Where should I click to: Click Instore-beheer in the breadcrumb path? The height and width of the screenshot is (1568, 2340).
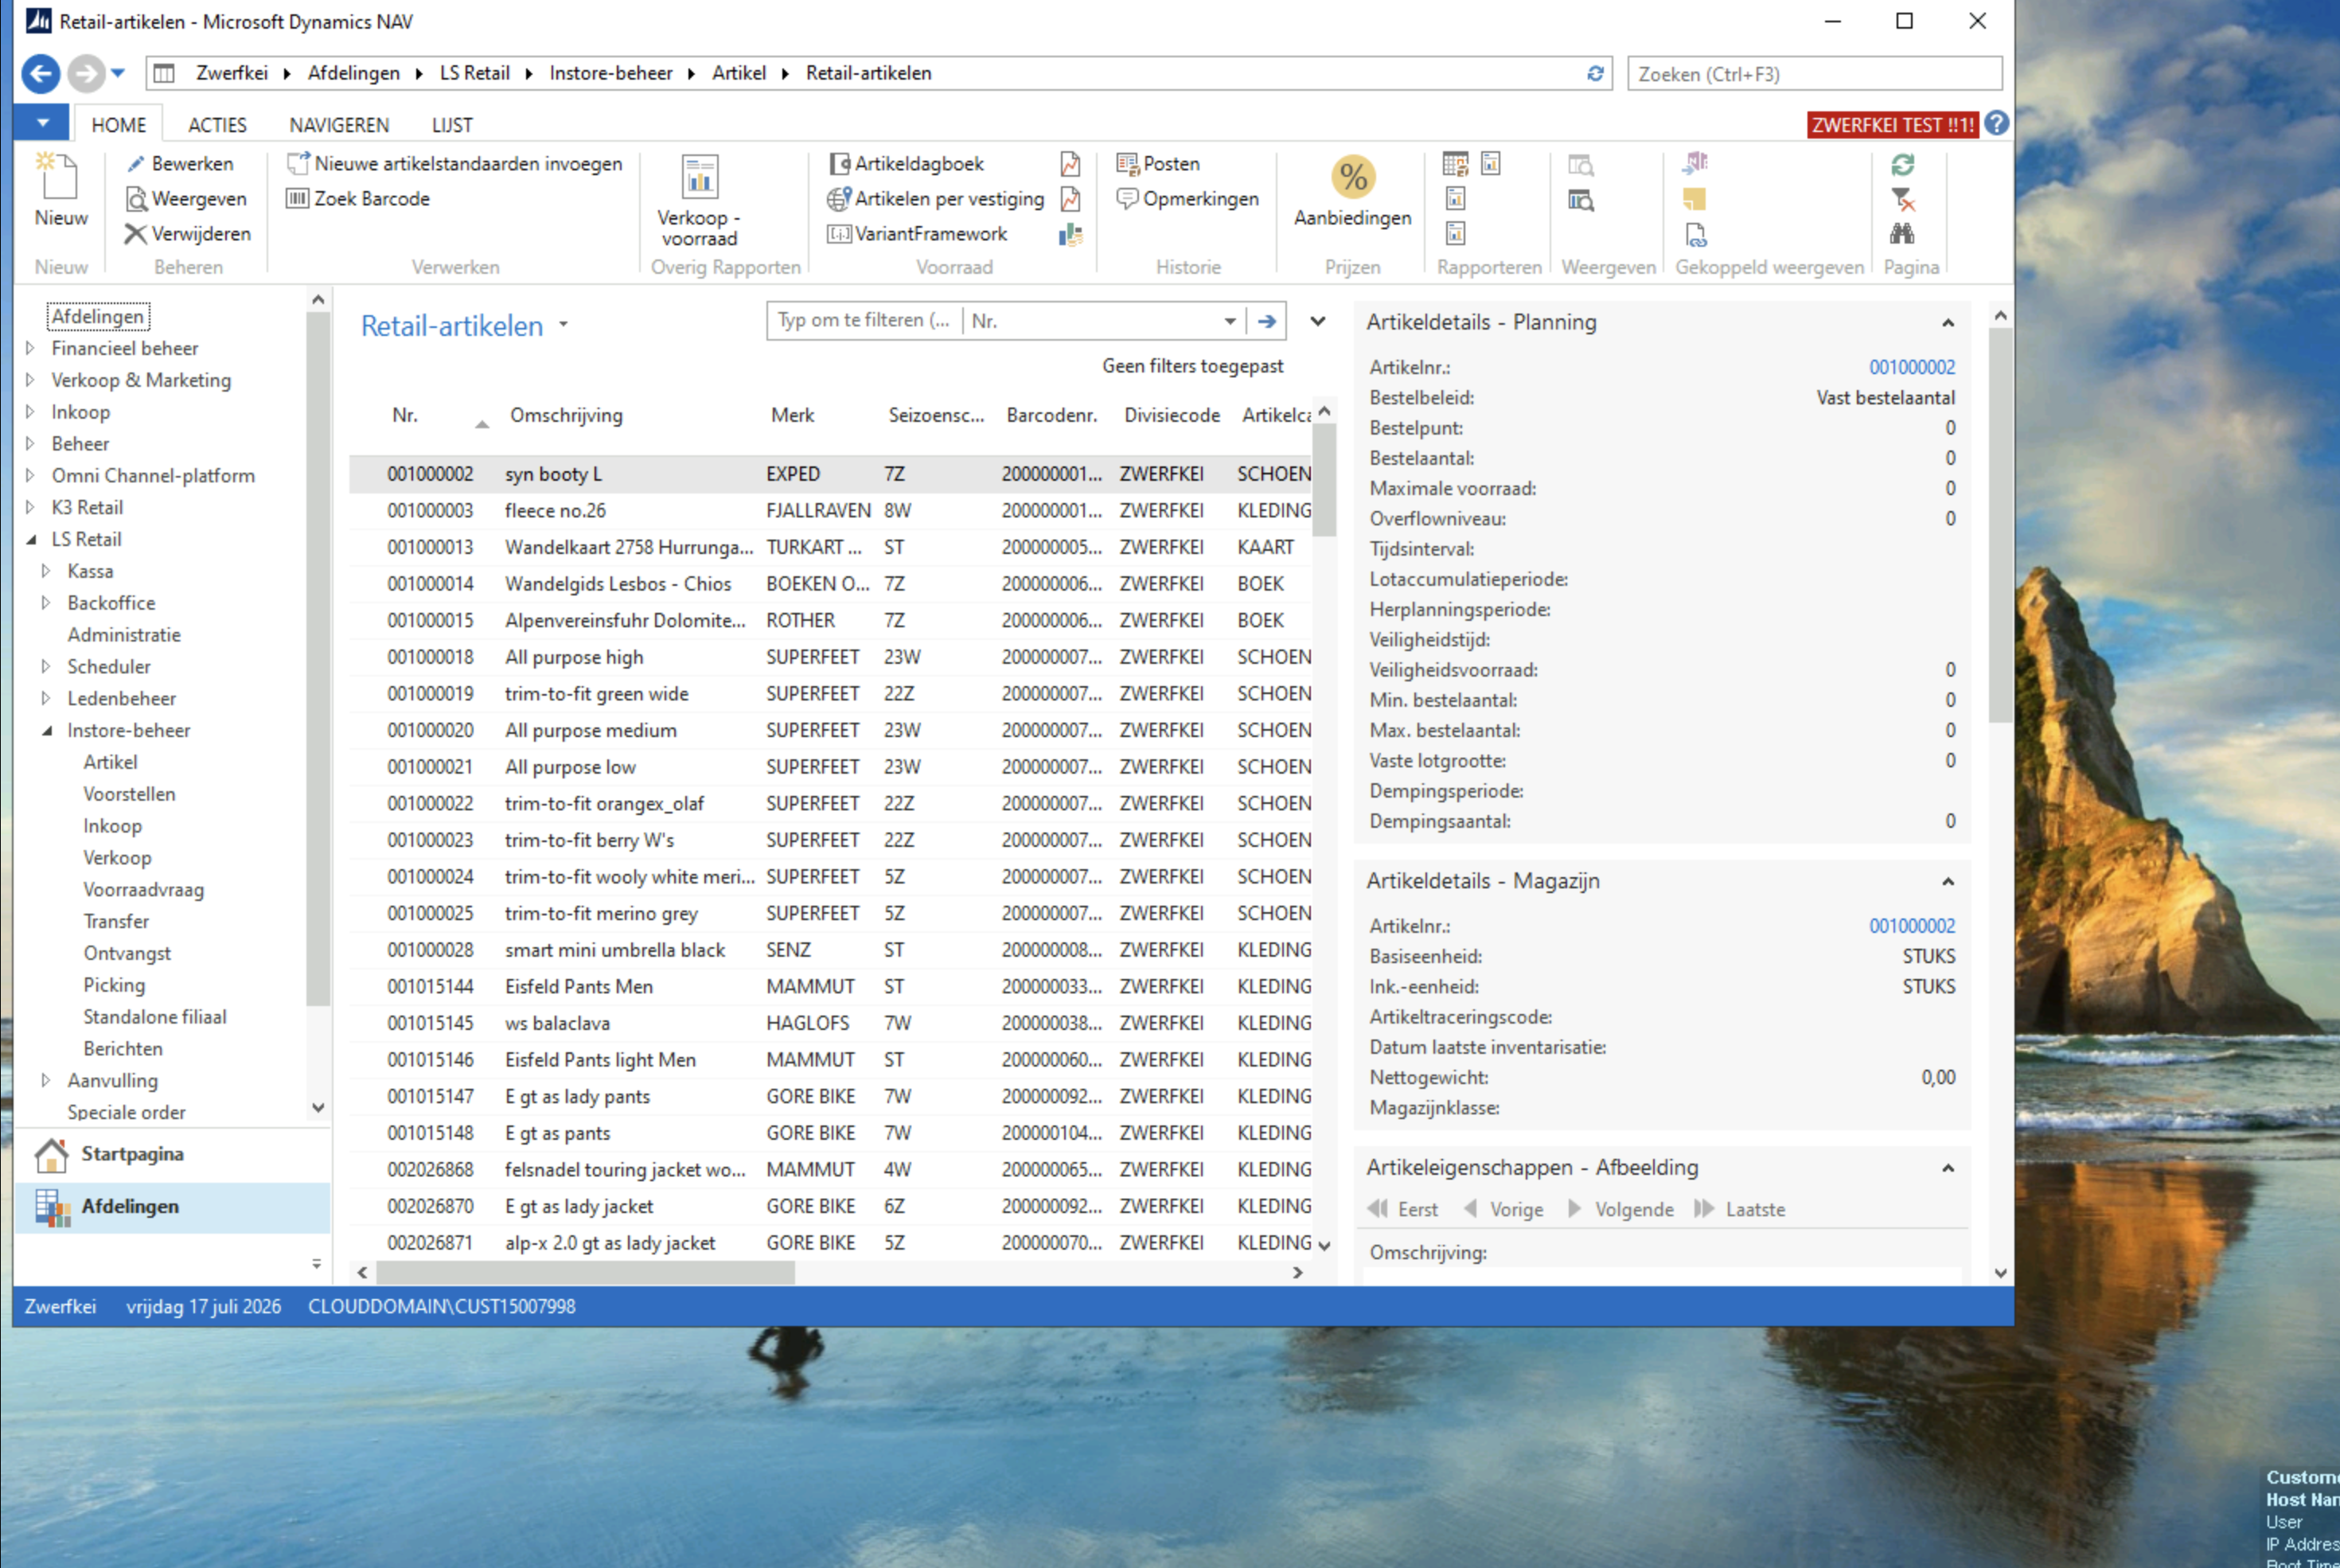[x=611, y=73]
